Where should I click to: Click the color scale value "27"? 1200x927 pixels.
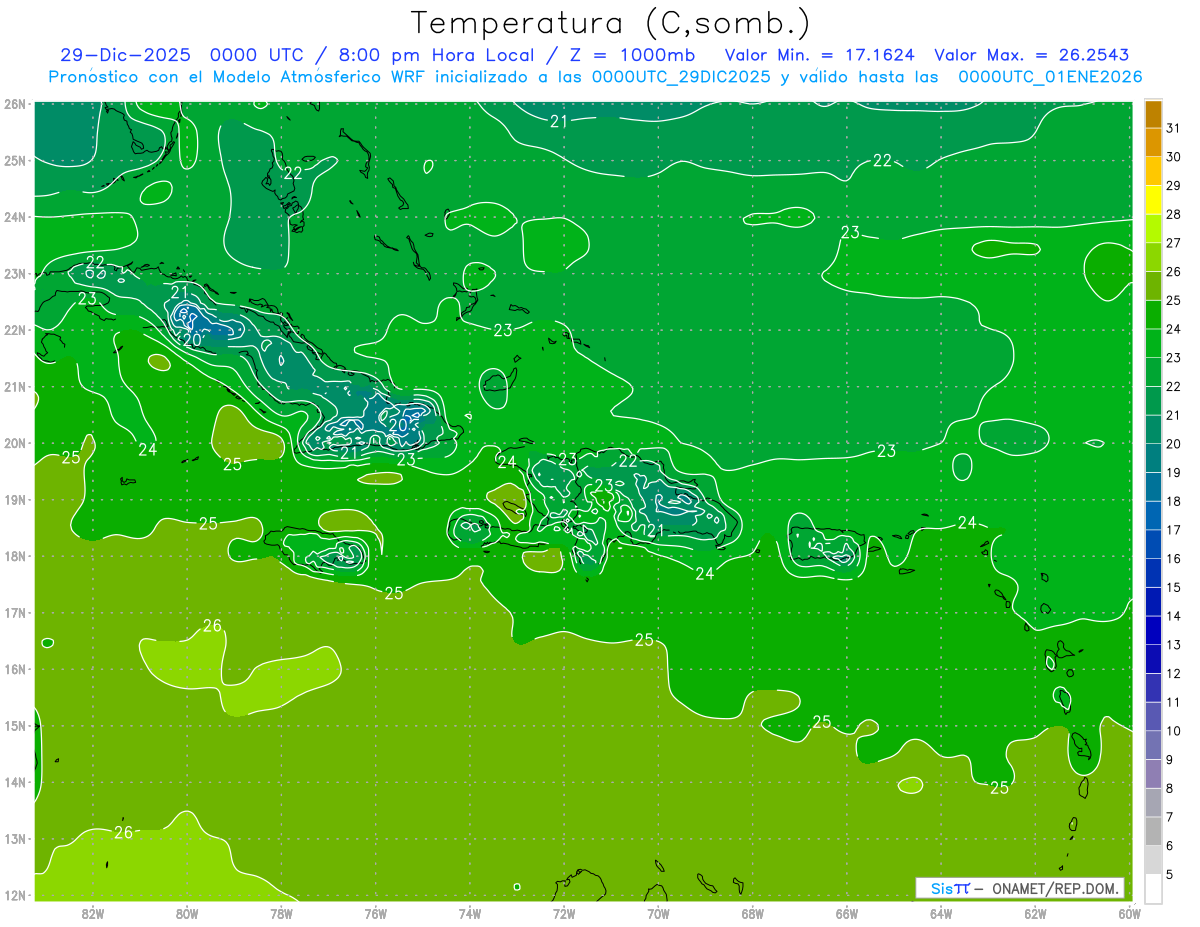tap(1174, 243)
